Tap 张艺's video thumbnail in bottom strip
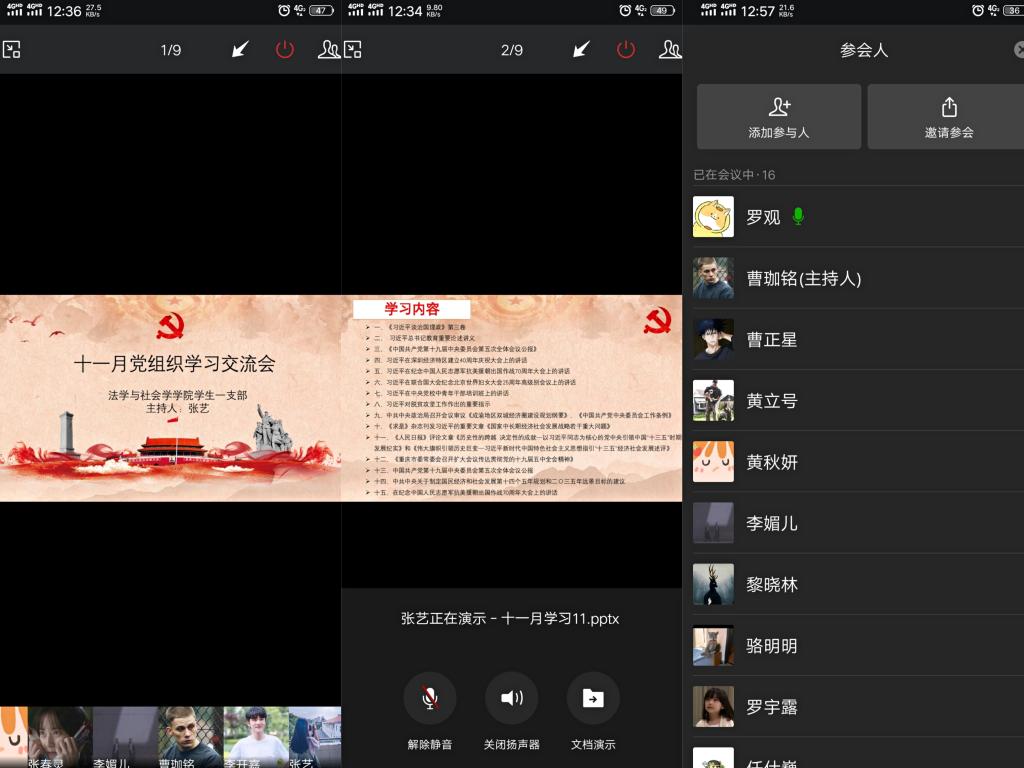 coord(314,738)
